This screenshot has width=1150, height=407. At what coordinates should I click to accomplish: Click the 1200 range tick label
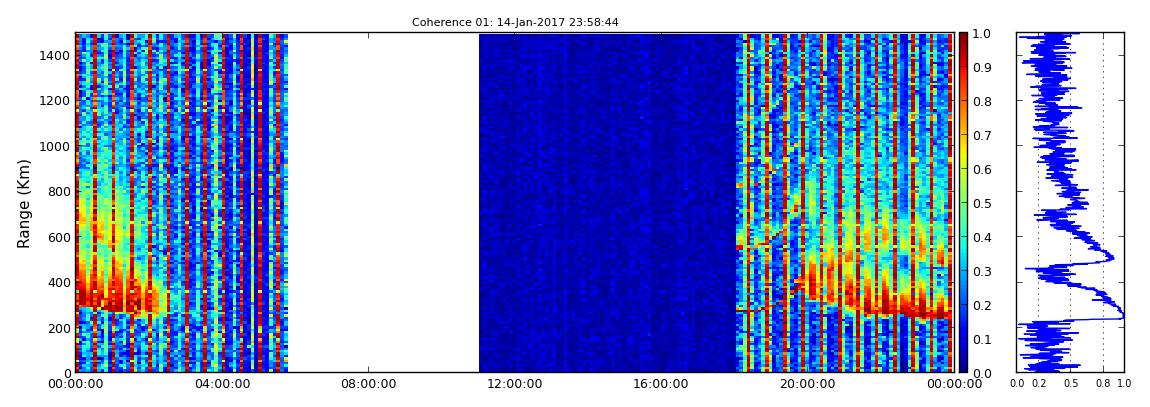(56, 100)
